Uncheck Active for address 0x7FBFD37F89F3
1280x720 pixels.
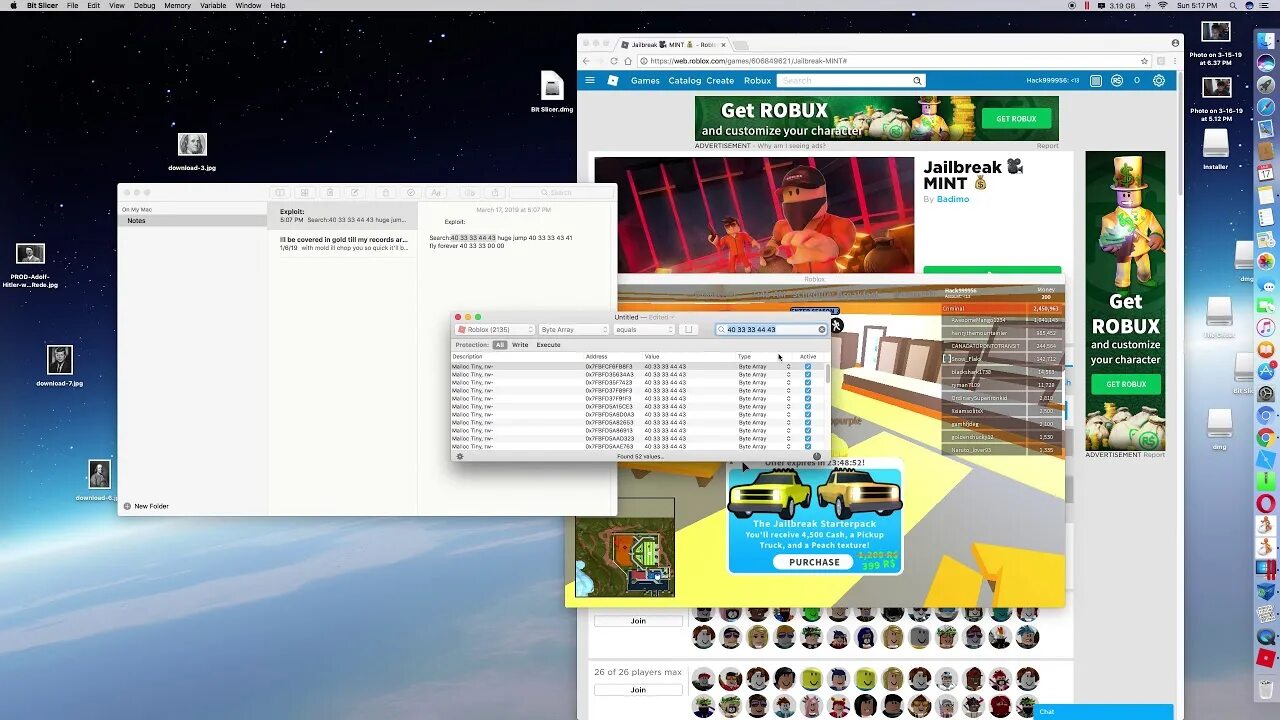(x=808, y=391)
